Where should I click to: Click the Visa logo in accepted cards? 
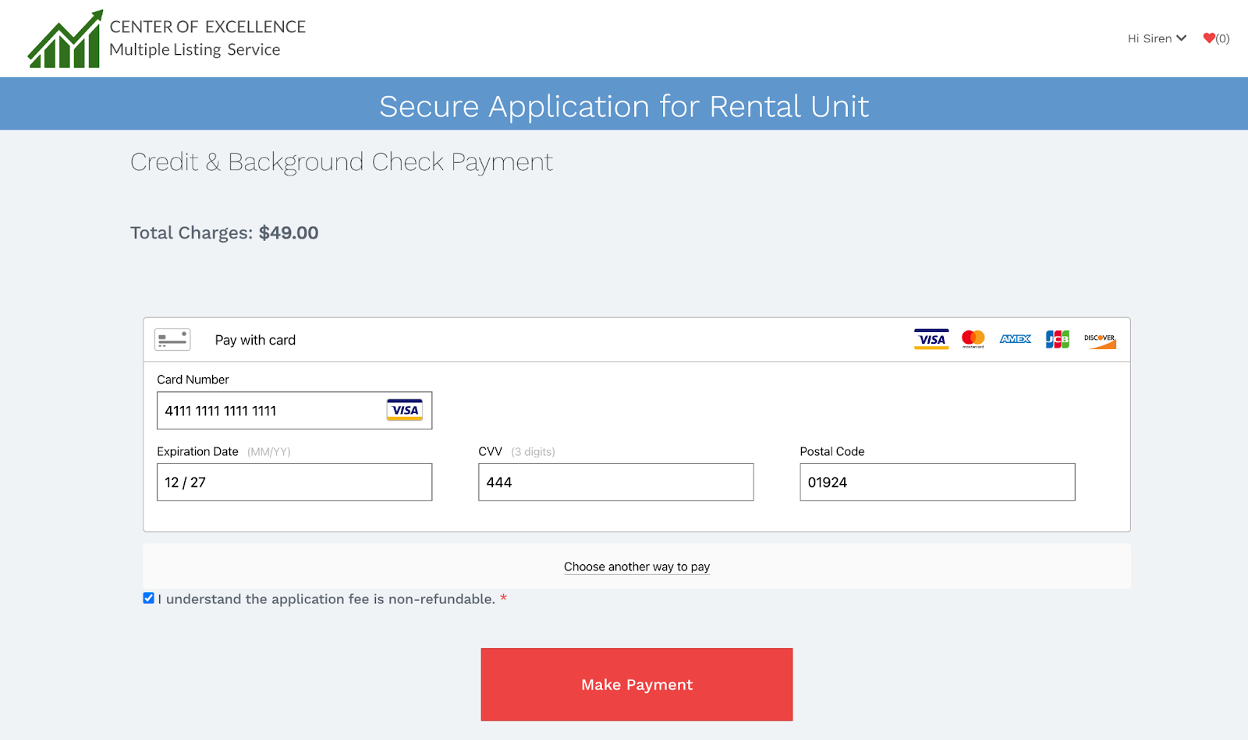(x=931, y=340)
